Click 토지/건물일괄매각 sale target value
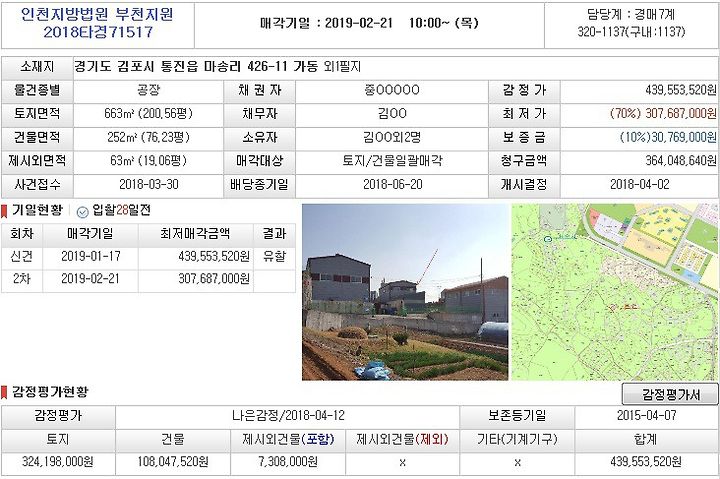This screenshot has width=720, height=479. point(392,161)
